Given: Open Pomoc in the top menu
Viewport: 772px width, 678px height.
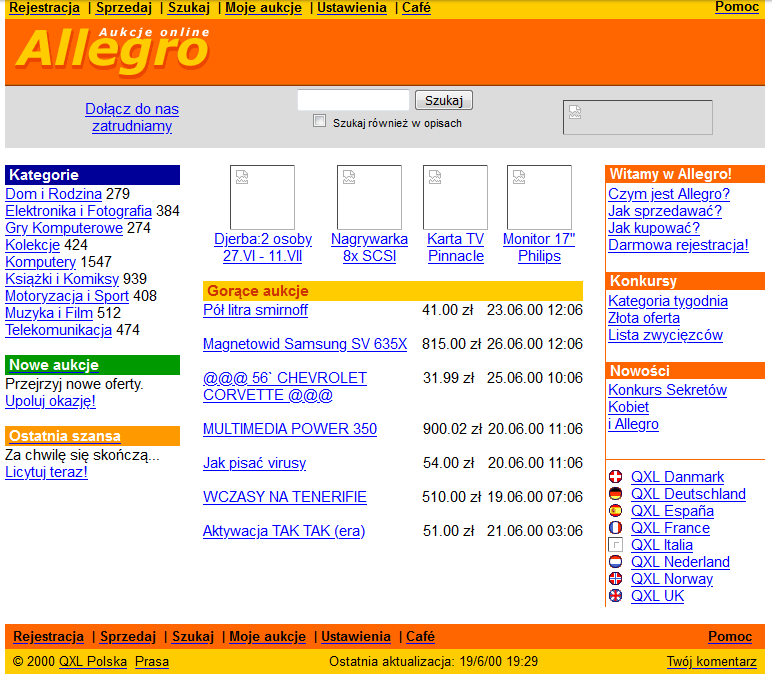Looking at the screenshot, I should (x=737, y=7).
